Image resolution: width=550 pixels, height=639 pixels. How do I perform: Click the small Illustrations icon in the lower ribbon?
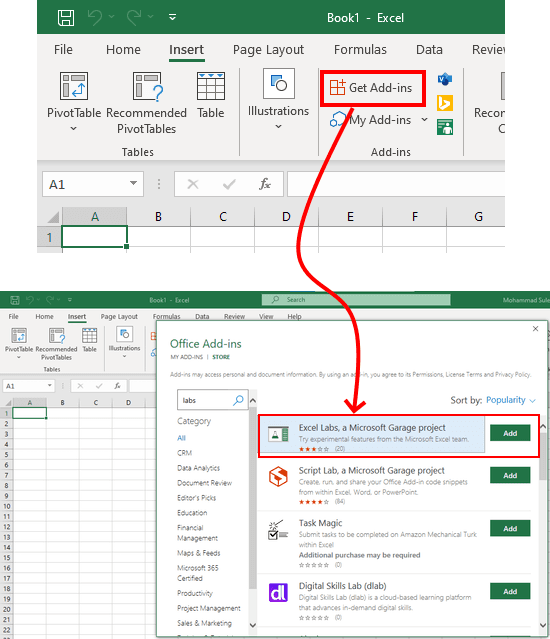point(124,335)
